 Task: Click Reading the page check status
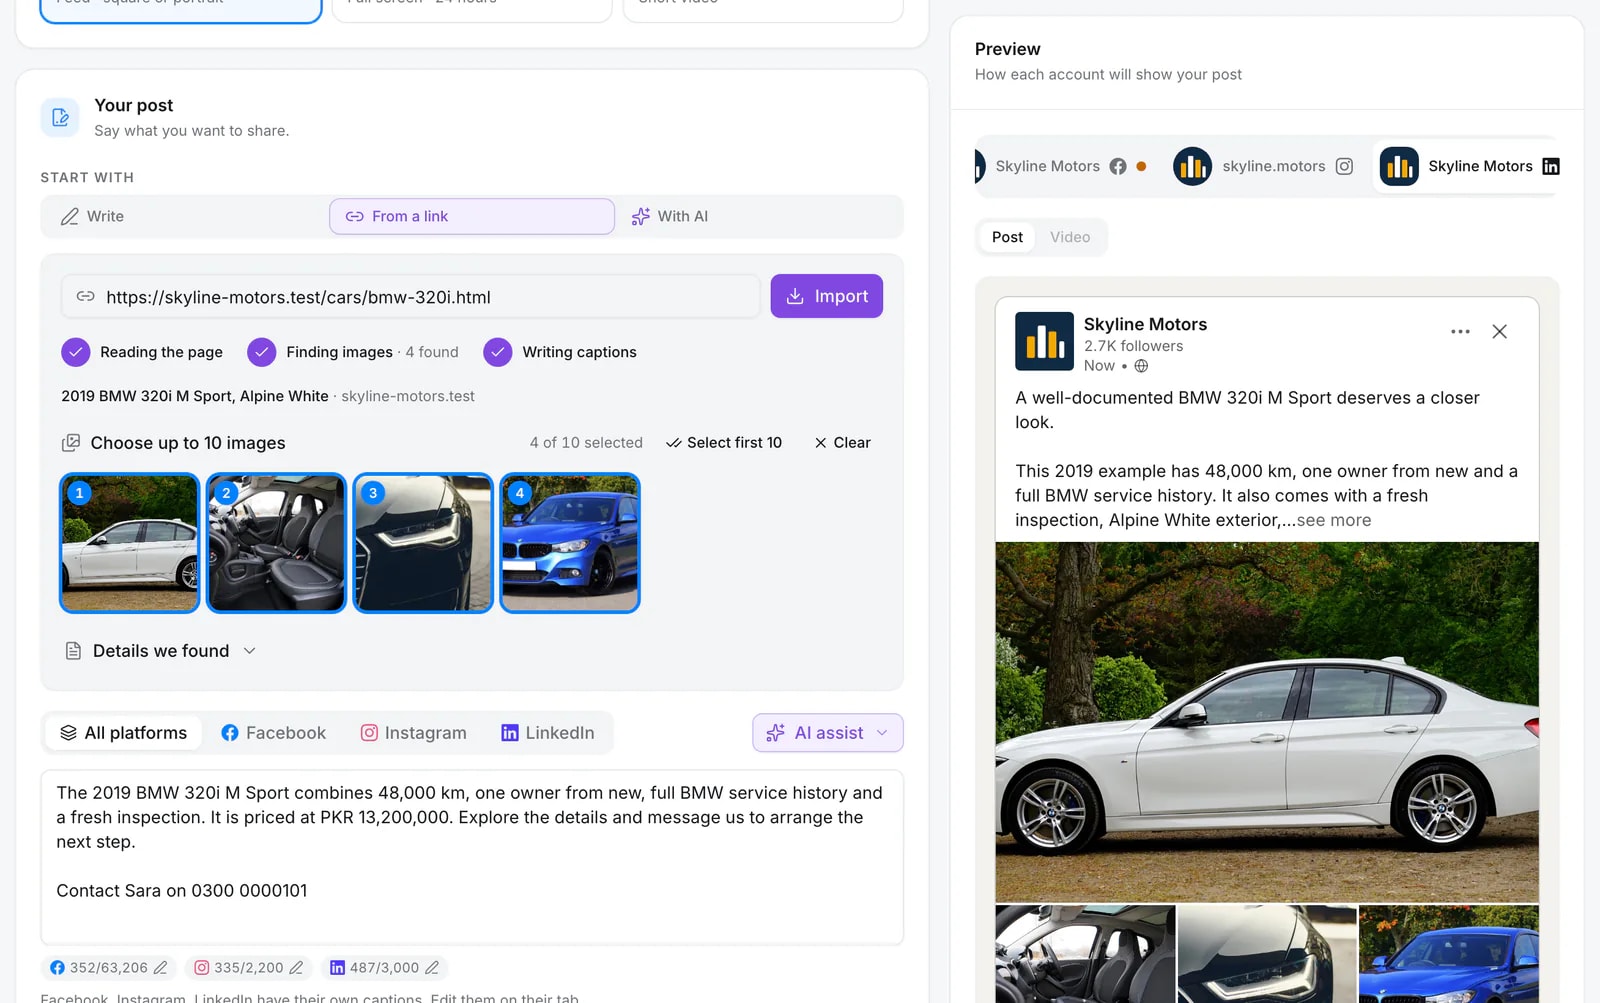pyautogui.click(x=142, y=352)
